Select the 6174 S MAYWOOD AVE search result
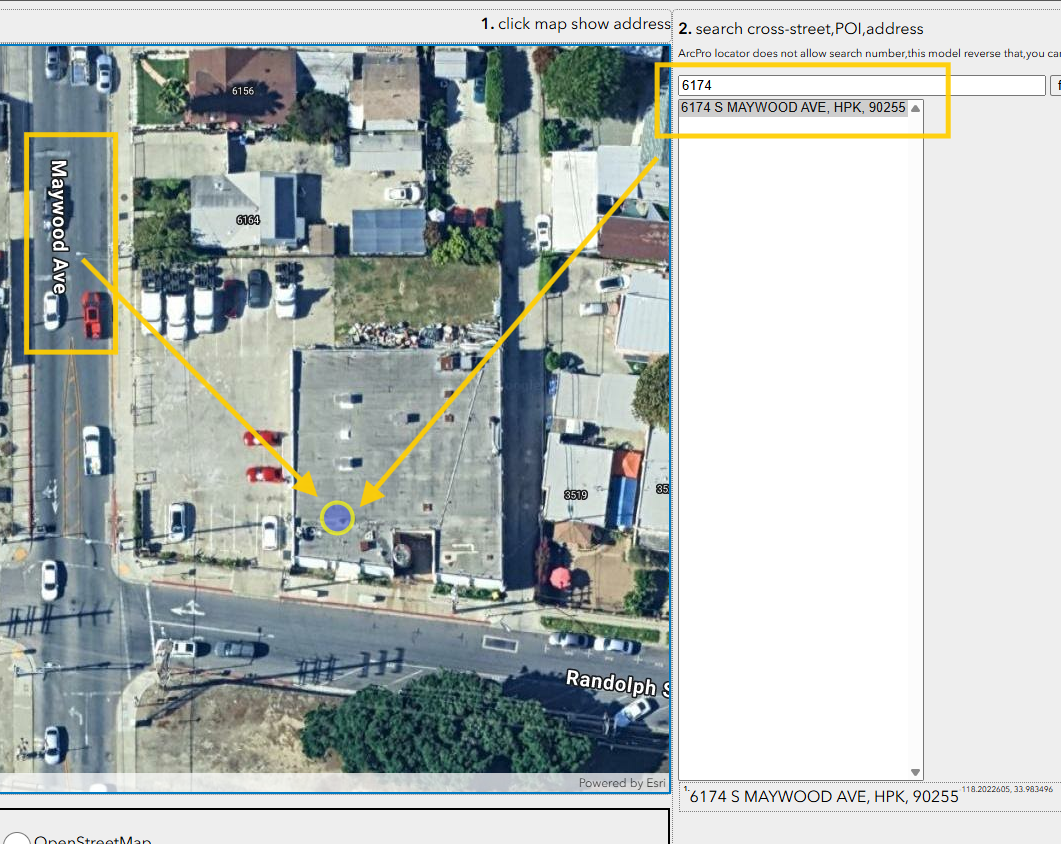This screenshot has height=844, width=1061. point(792,108)
